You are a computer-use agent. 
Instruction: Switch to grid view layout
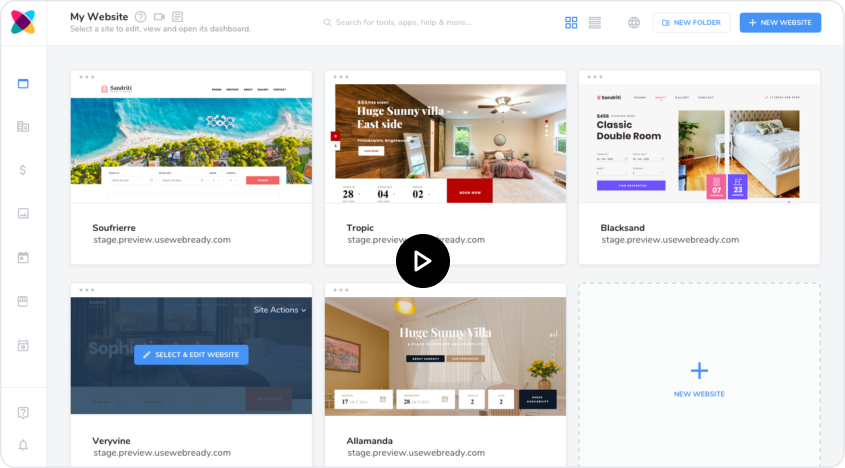click(x=571, y=22)
